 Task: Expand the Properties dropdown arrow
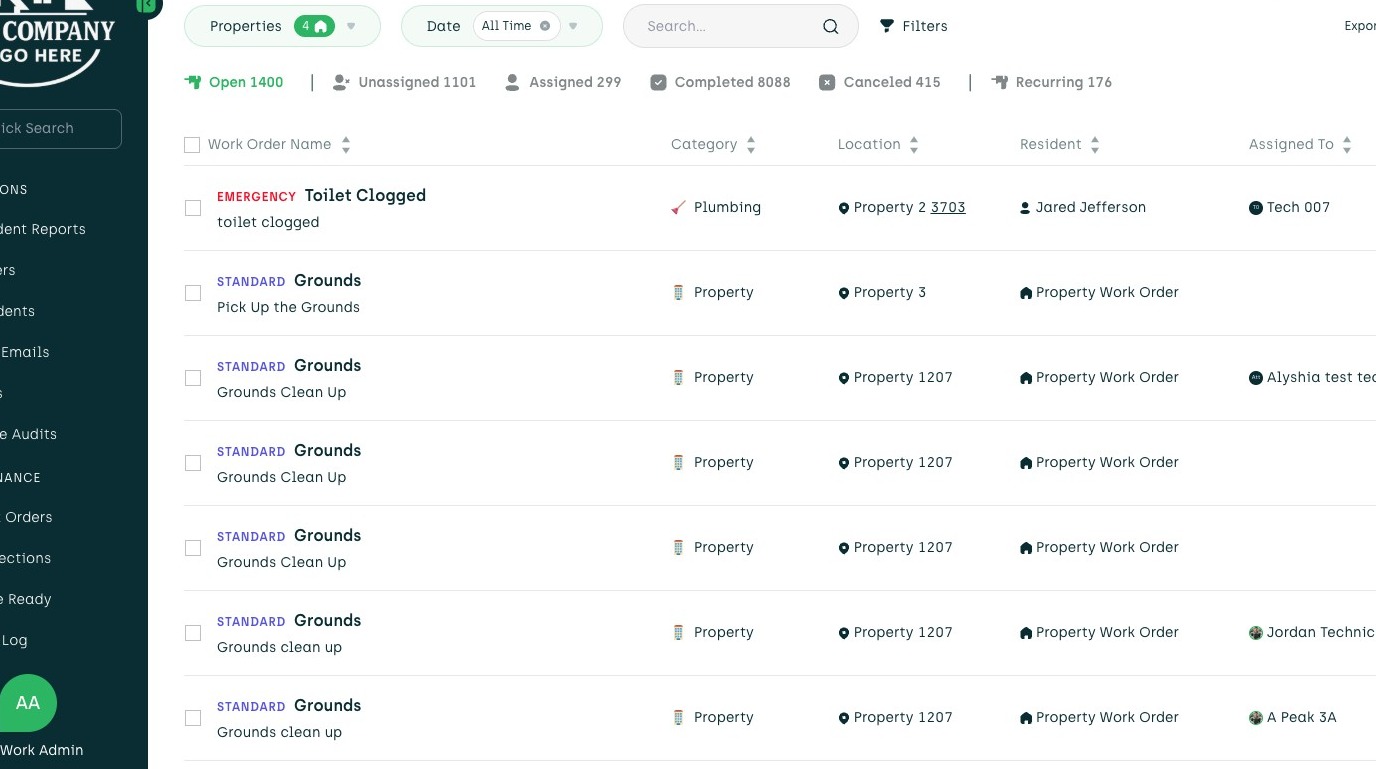pyautogui.click(x=351, y=27)
